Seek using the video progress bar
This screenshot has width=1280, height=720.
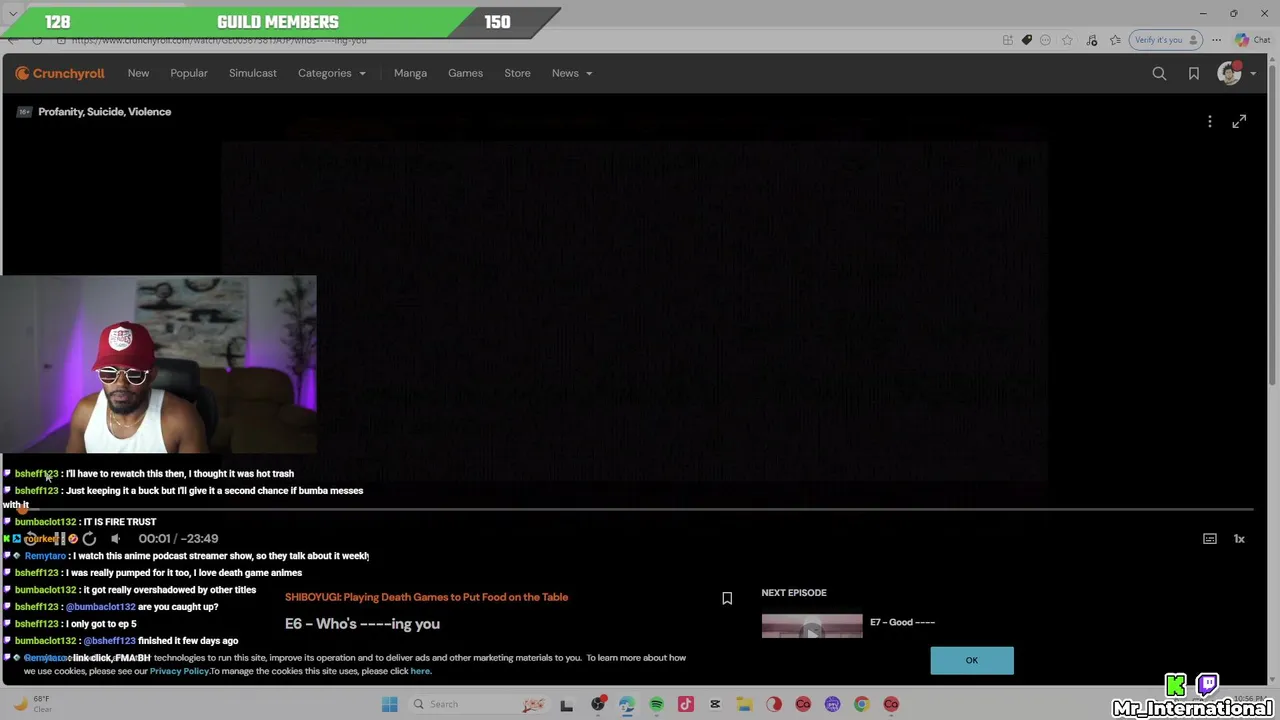point(640,510)
